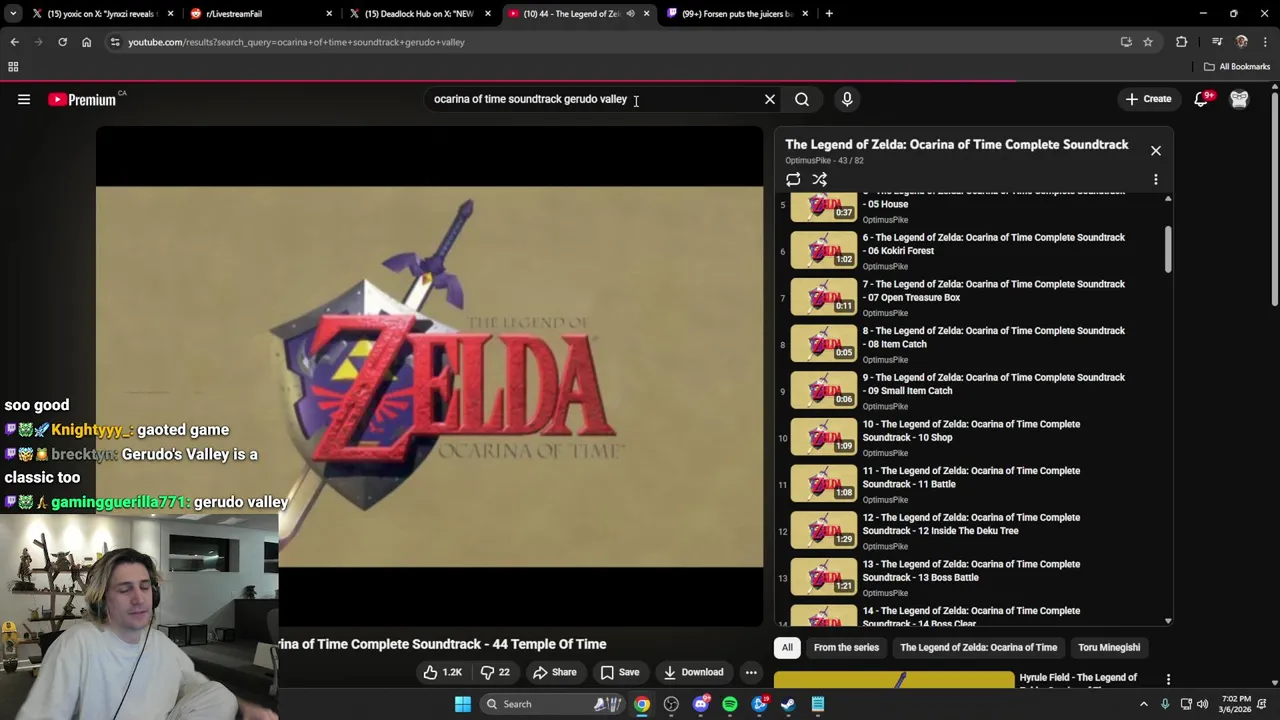Viewport: 1280px width, 720px height.
Task: Open the browser extensions puzzle icon
Action: (x=1182, y=42)
